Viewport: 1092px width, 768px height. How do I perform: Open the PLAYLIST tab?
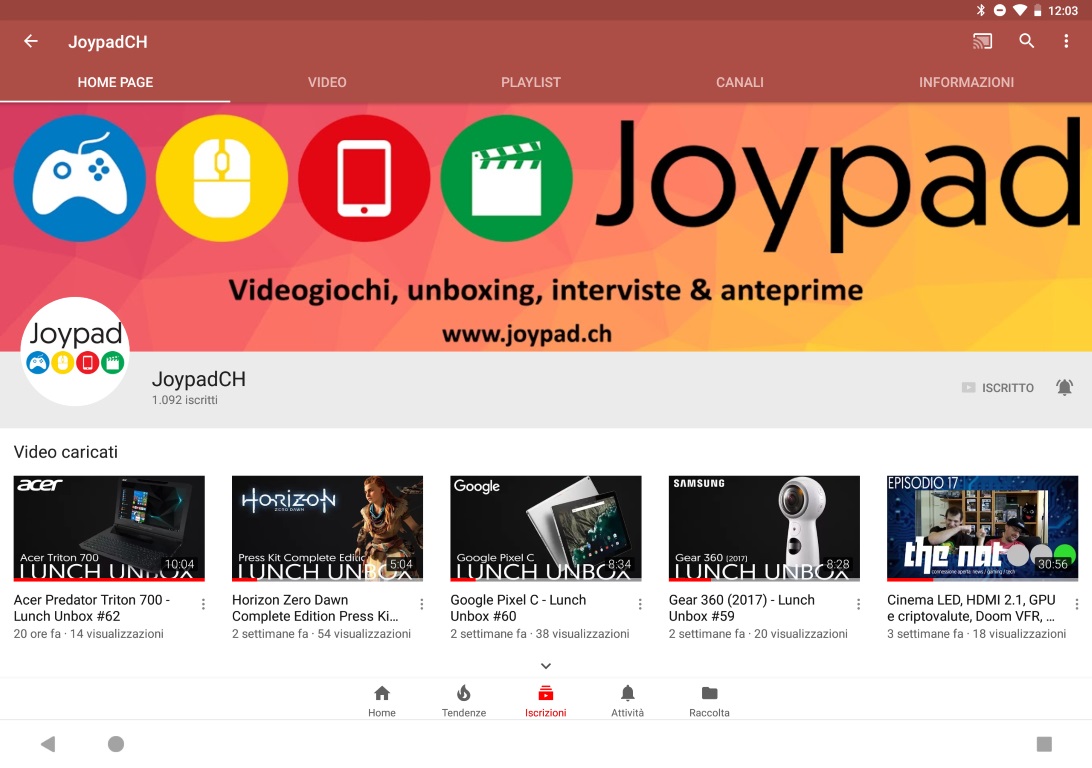[x=531, y=82]
